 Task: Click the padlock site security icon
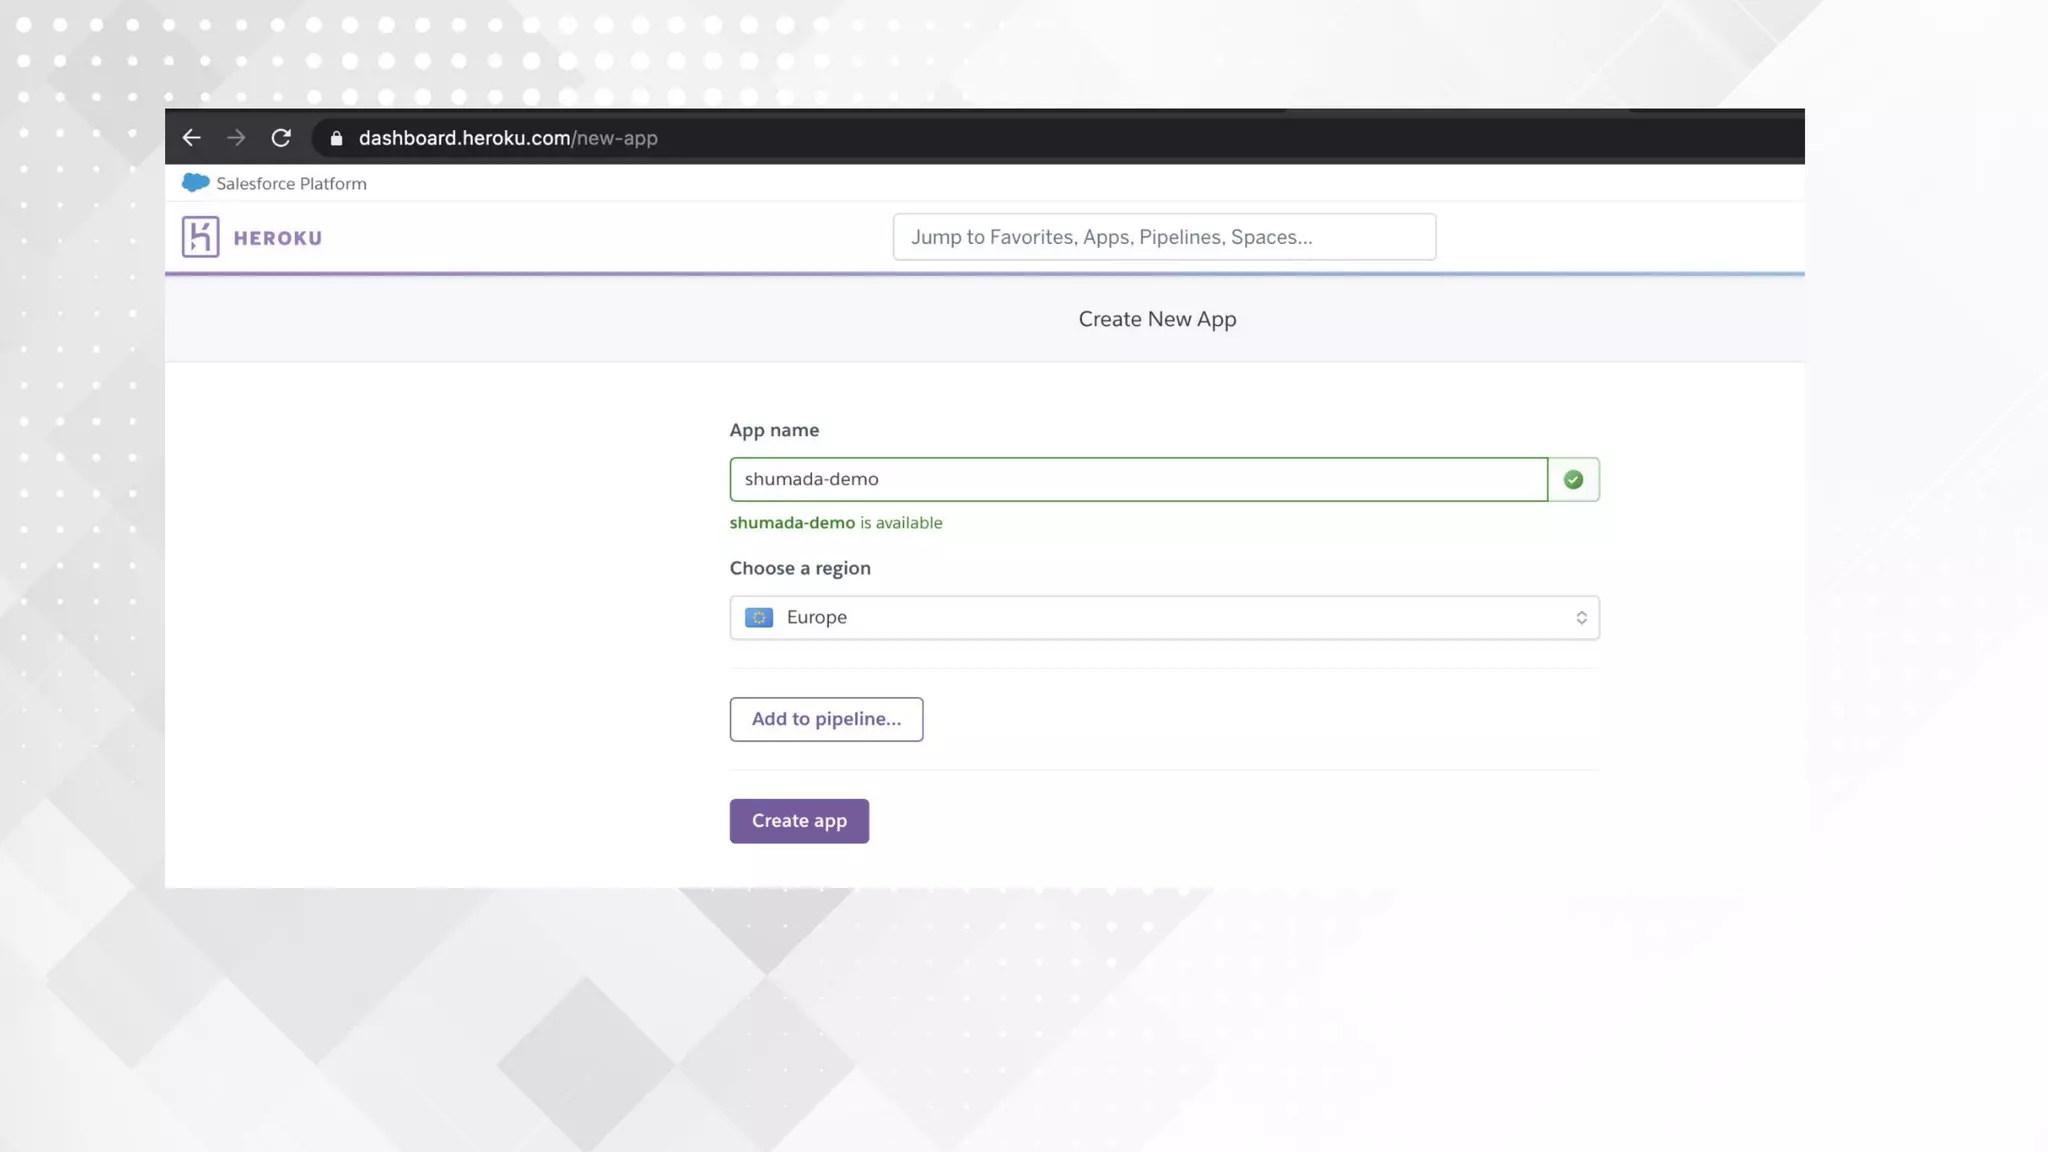337,139
